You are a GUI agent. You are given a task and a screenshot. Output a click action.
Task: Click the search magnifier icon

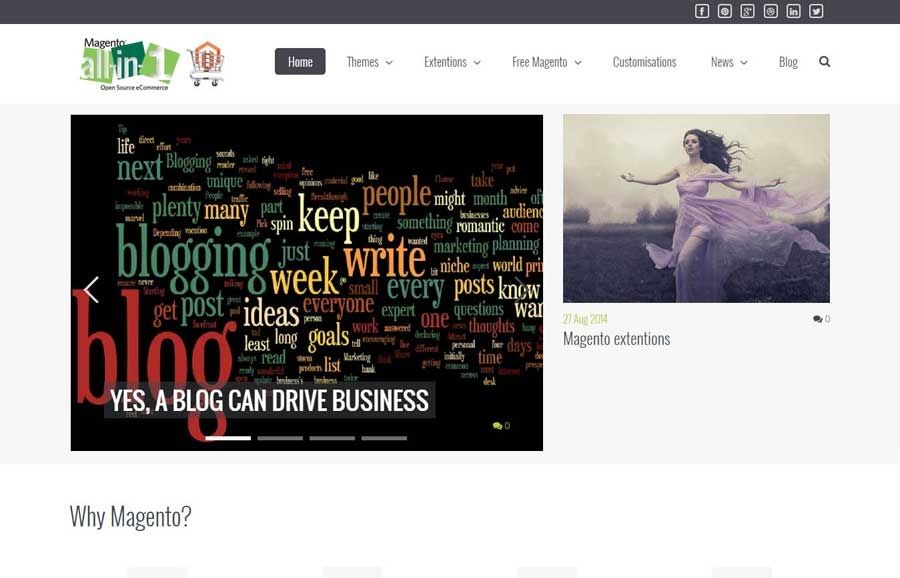(824, 61)
